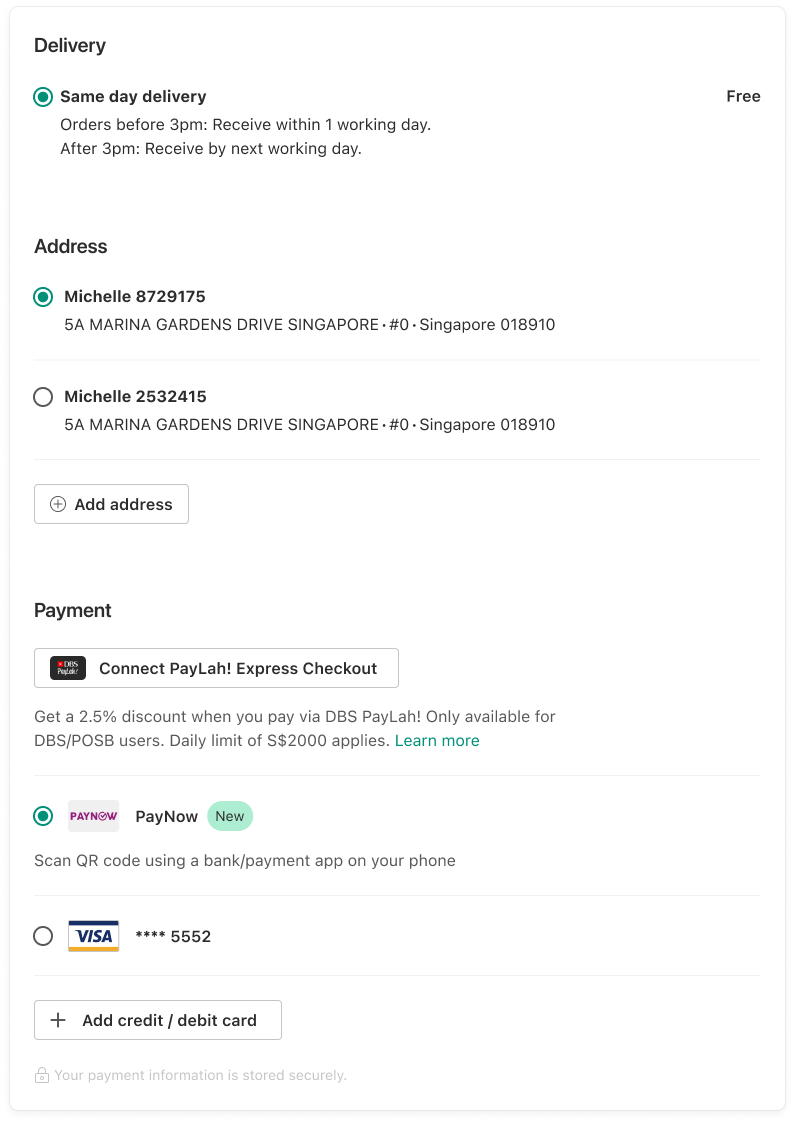Select the Michelle 2532415 address radio button
This screenshot has width=795, height=1123.
(43, 397)
